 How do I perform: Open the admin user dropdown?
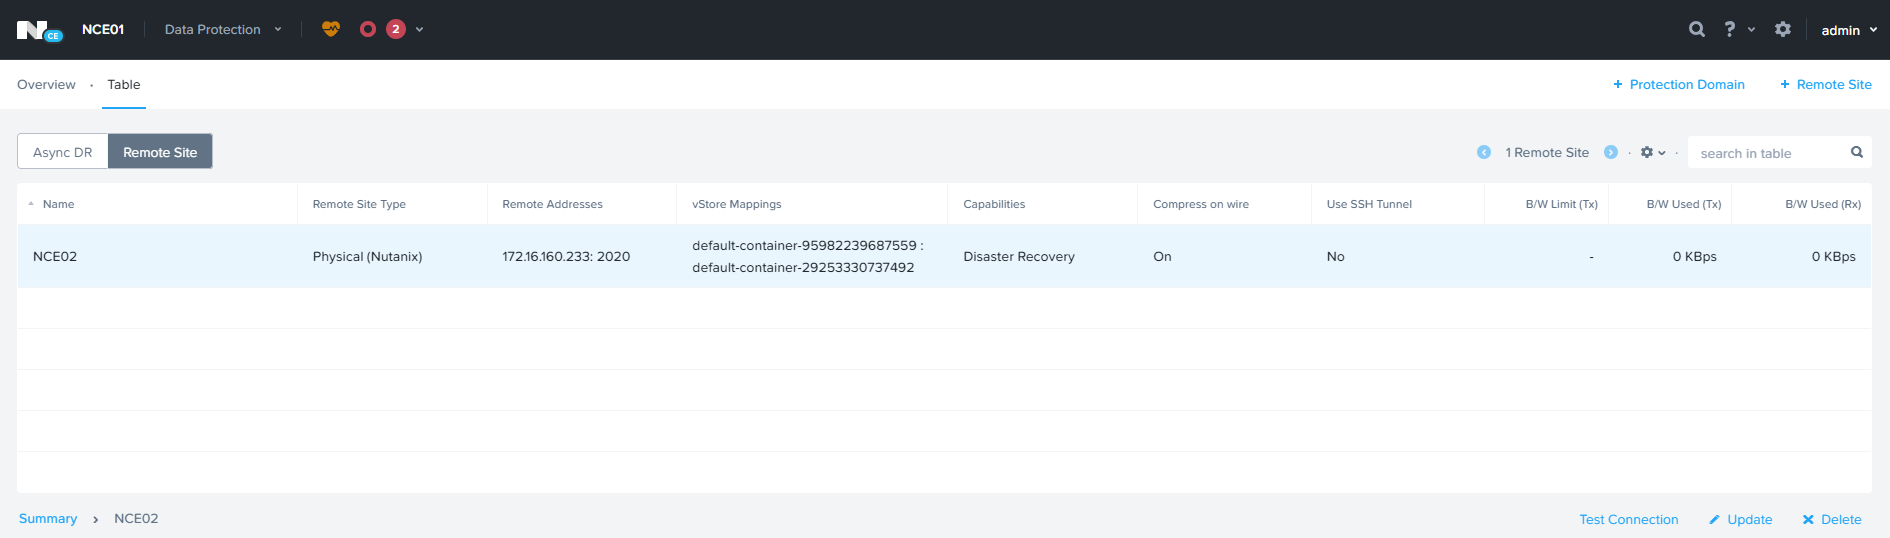click(1848, 30)
